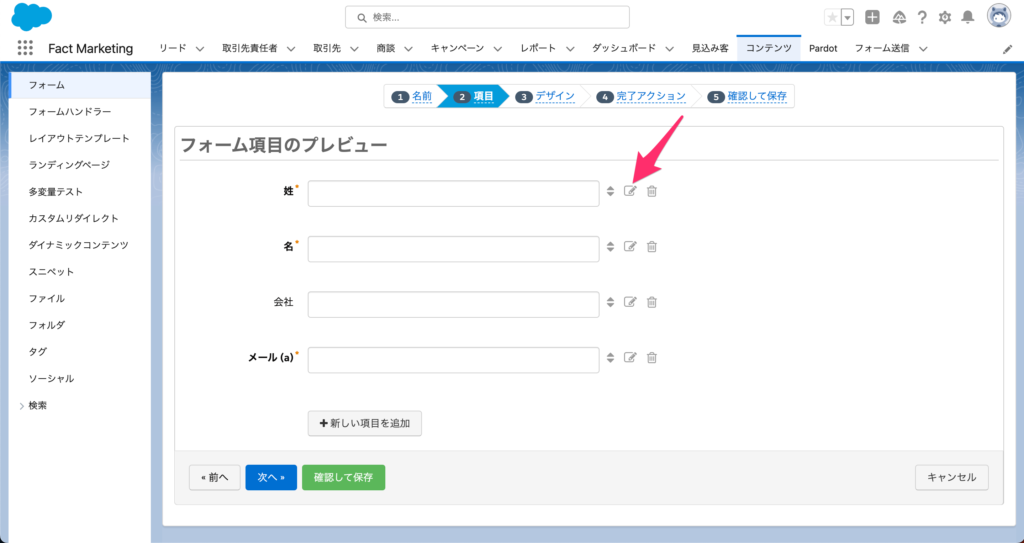The image size is (1024, 543).
Task: Click the « 前へ button
Action: click(215, 478)
